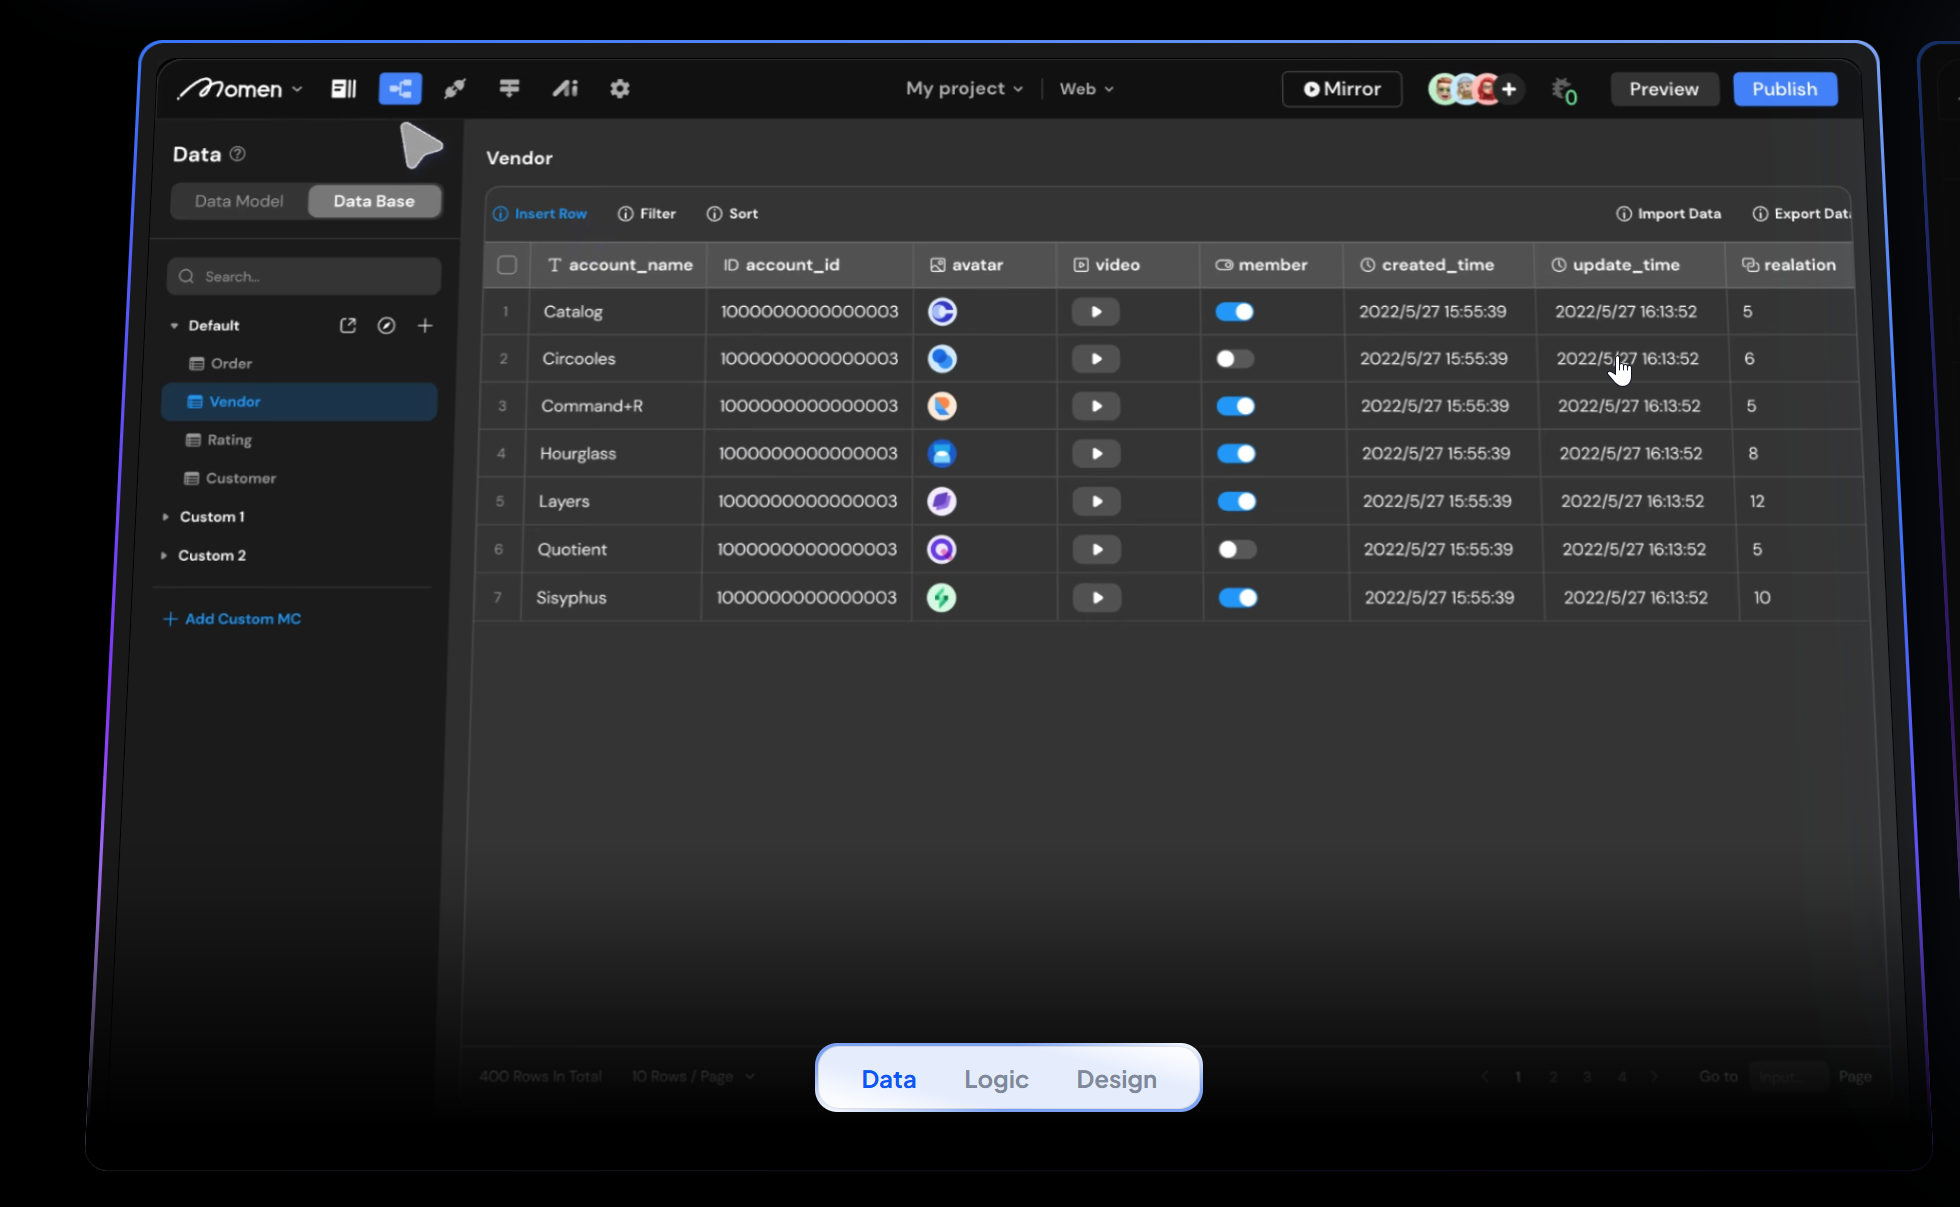Switch to the Data Base tab
1960x1207 pixels.
pyautogui.click(x=374, y=201)
